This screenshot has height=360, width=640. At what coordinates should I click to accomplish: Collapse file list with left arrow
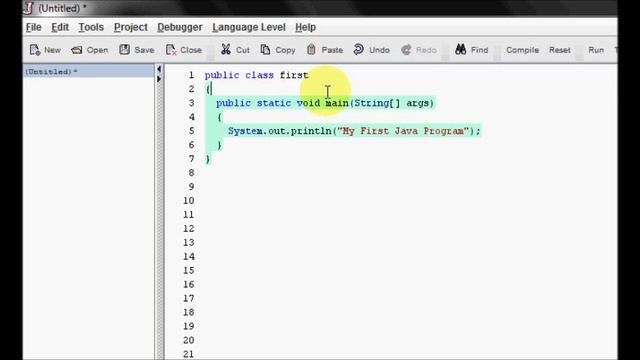(159, 69)
